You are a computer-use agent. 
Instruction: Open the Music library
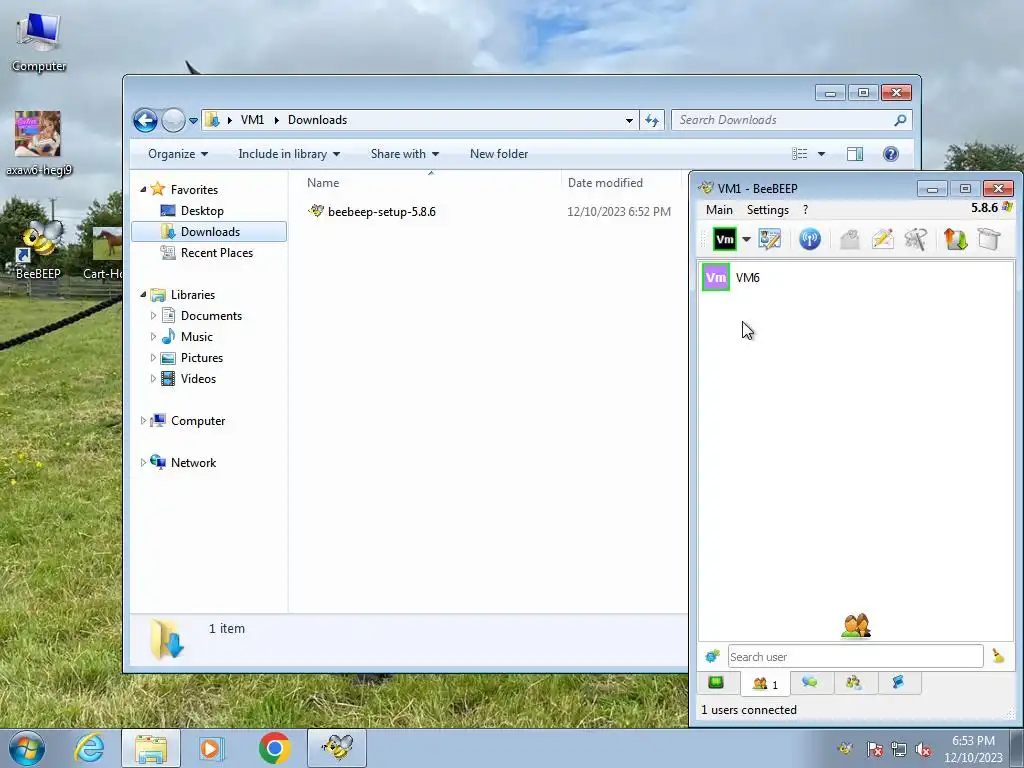(x=197, y=337)
